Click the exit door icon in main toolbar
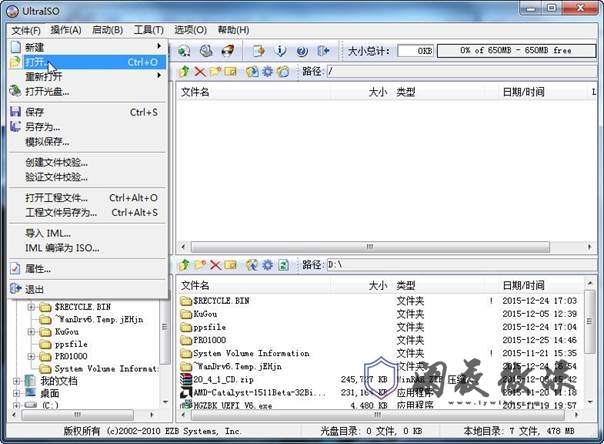604x444 pixels. pos(324,50)
